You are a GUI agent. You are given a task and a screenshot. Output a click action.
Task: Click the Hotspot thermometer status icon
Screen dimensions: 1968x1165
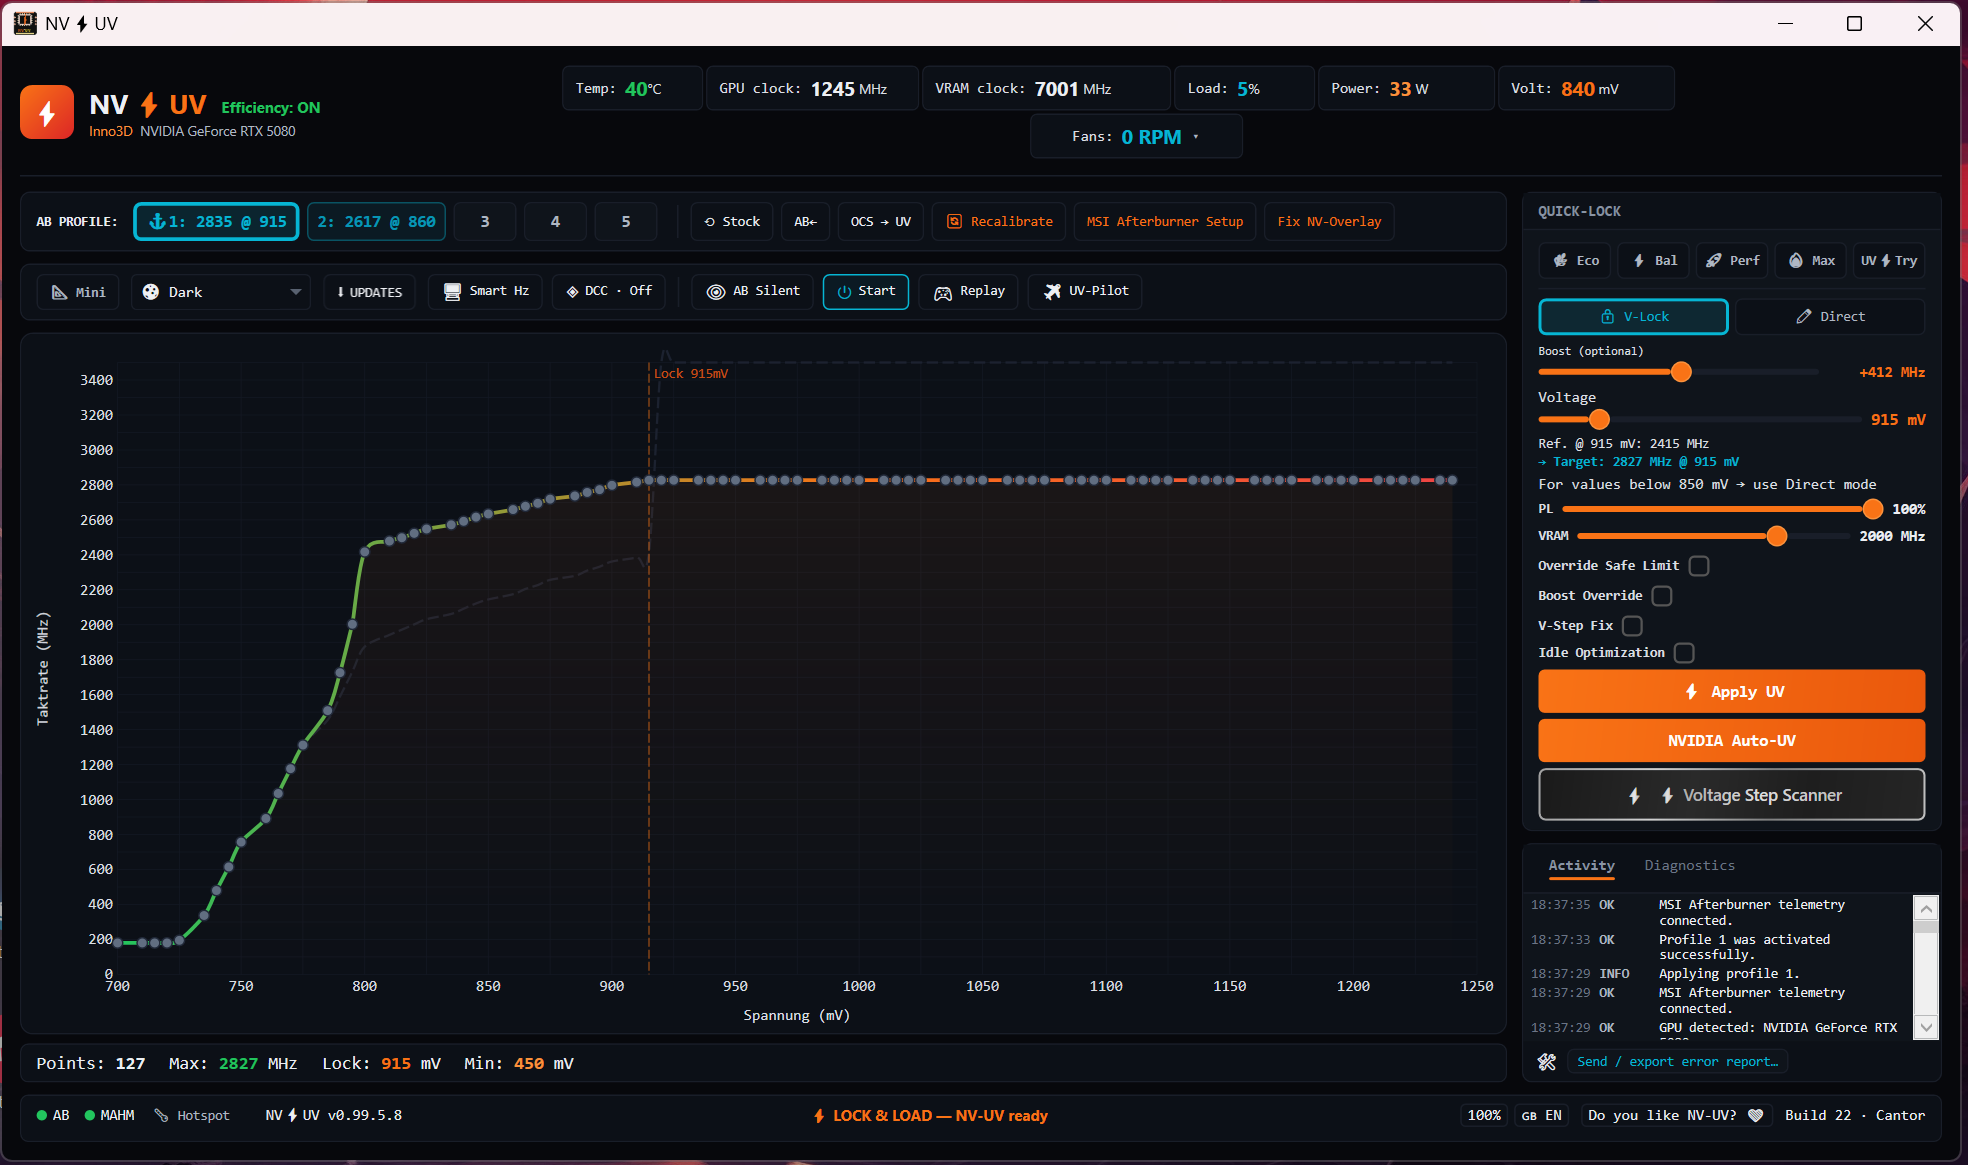pos(161,1115)
